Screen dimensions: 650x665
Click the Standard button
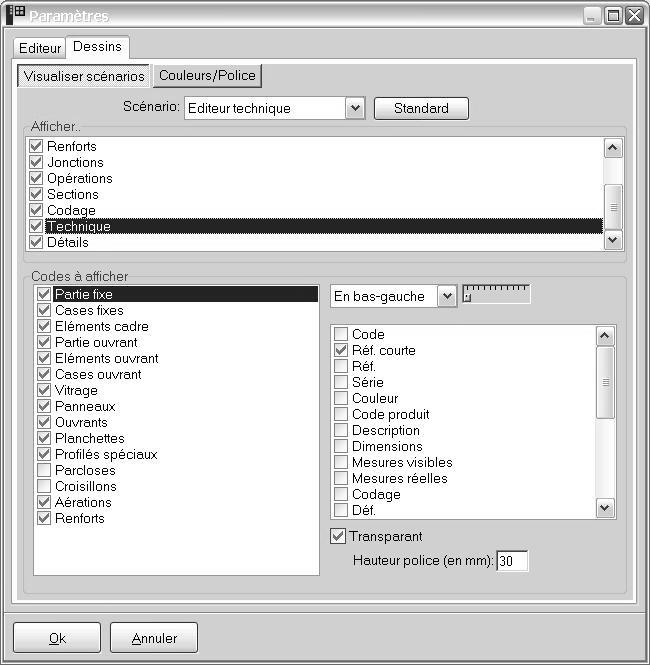coord(421,108)
